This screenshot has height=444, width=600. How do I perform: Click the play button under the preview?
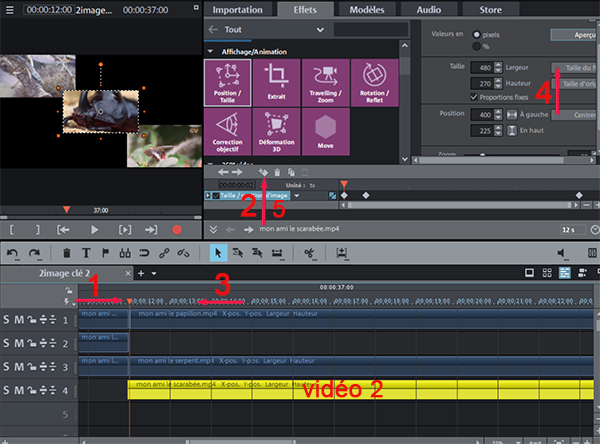tap(95, 229)
